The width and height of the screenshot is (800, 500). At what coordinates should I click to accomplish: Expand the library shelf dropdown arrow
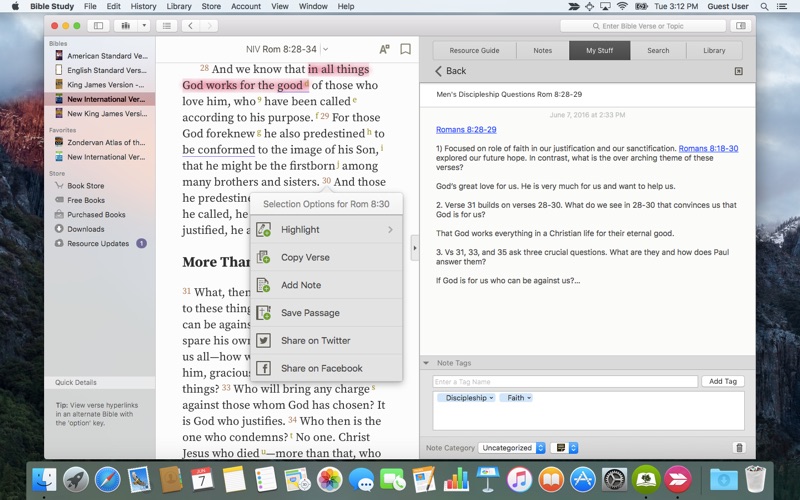(x=144, y=26)
